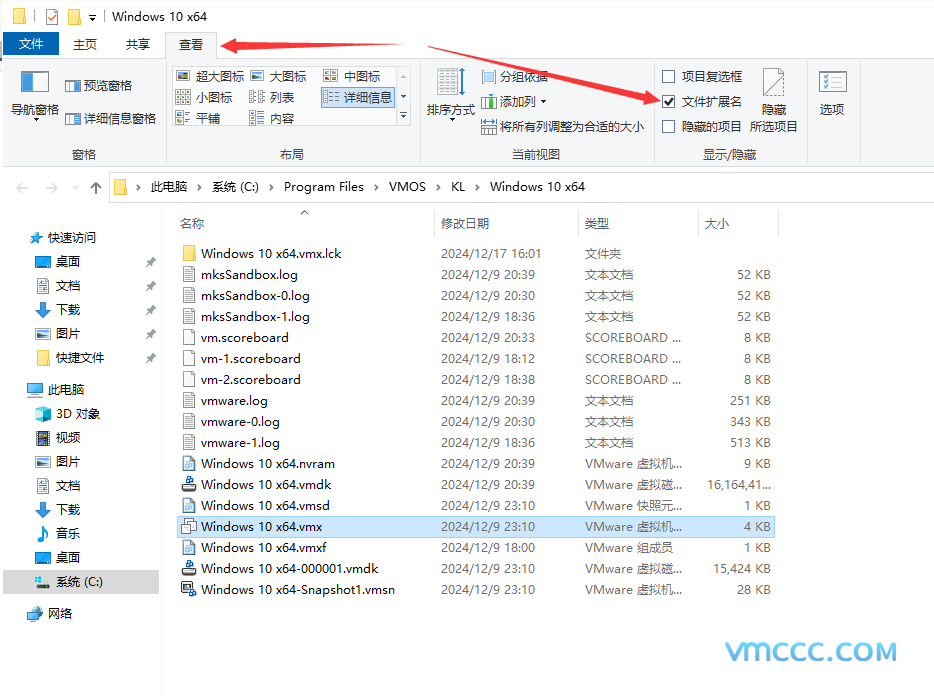Enable the 项目复选框 checkbox

(668, 76)
